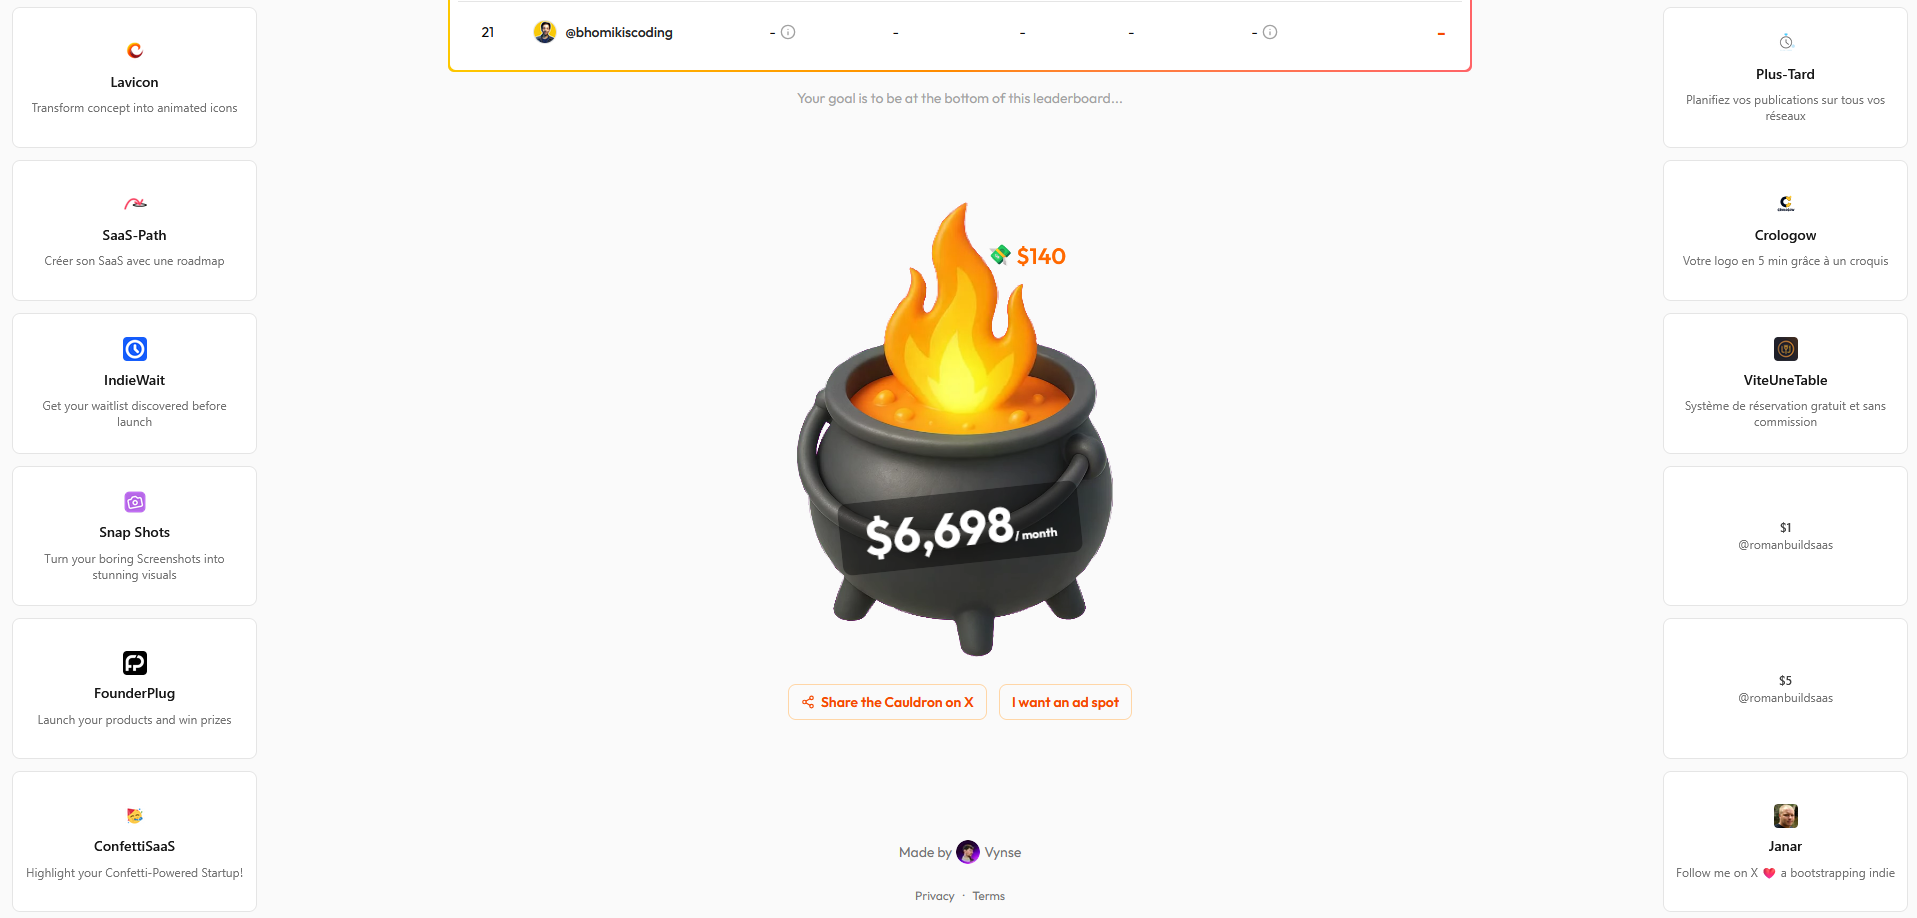Share the Cauldron on X

click(887, 702)
